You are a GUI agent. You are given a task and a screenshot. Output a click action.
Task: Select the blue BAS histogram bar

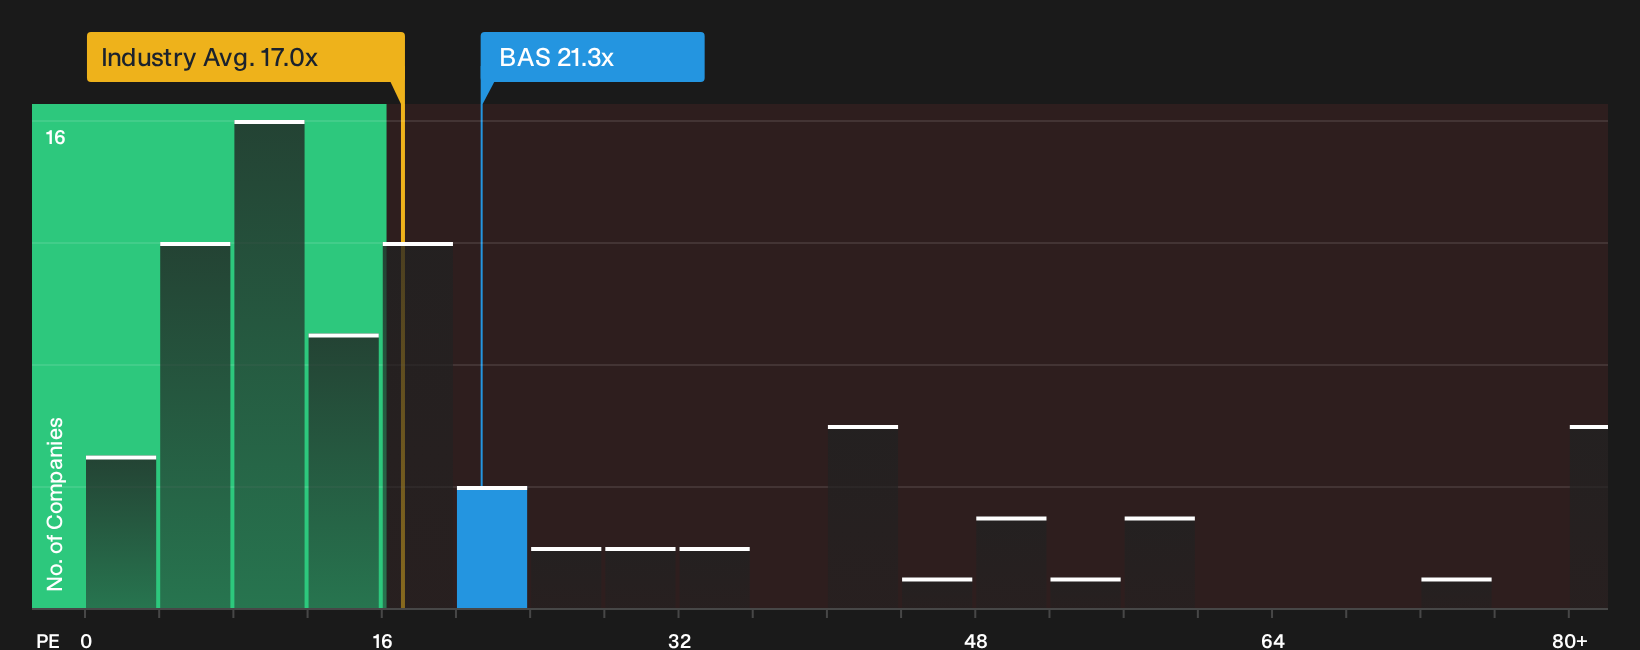coord(492,547)
